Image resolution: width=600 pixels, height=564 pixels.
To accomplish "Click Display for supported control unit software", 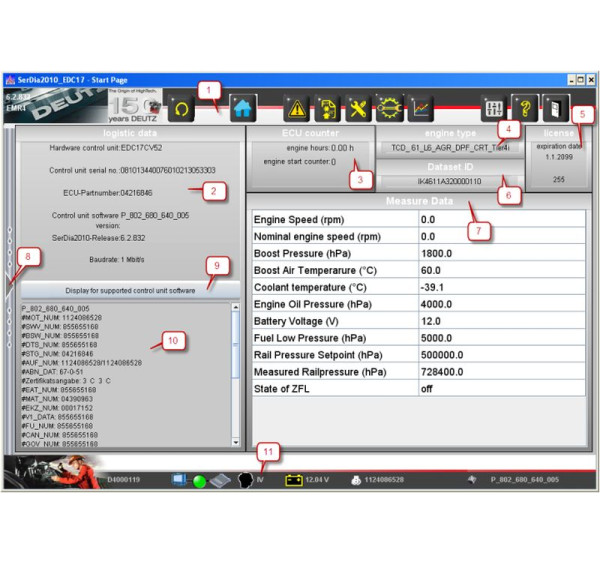I will 130,290.
